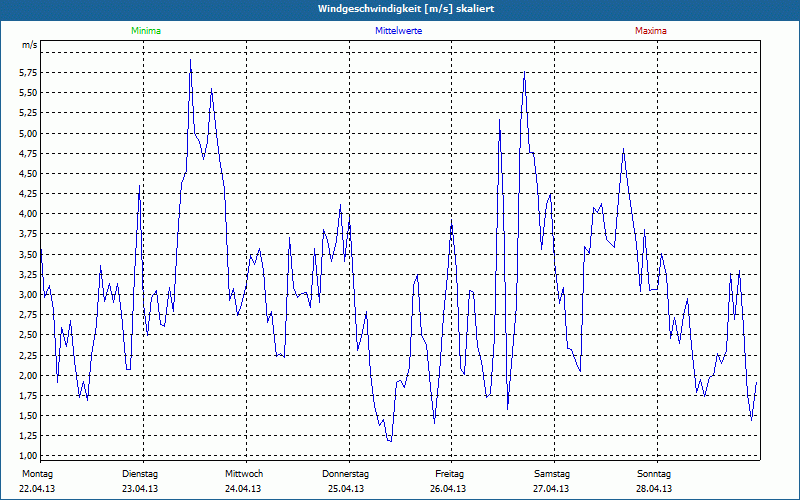Click the Mittelwerte legend label
The width and height of the screenshot is (800, 500).
(398, 31)
